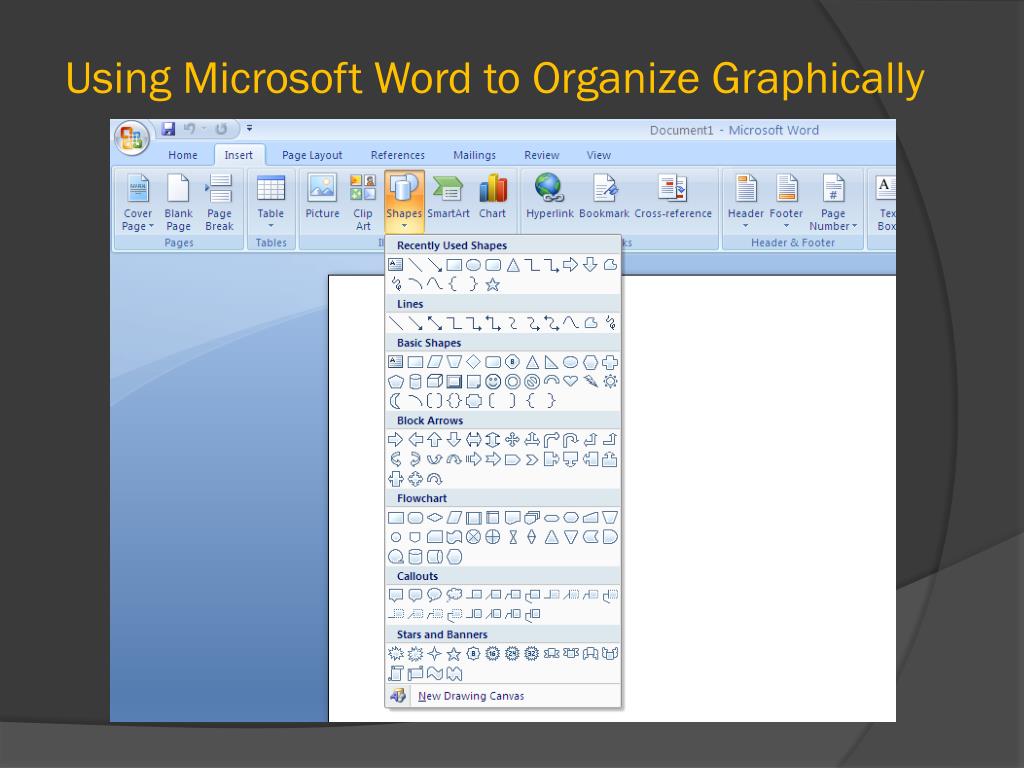The width and height of the screenshot is (1024, 768).
Task: Pick the Rectangular Callout shape
Action: [395, 595]
